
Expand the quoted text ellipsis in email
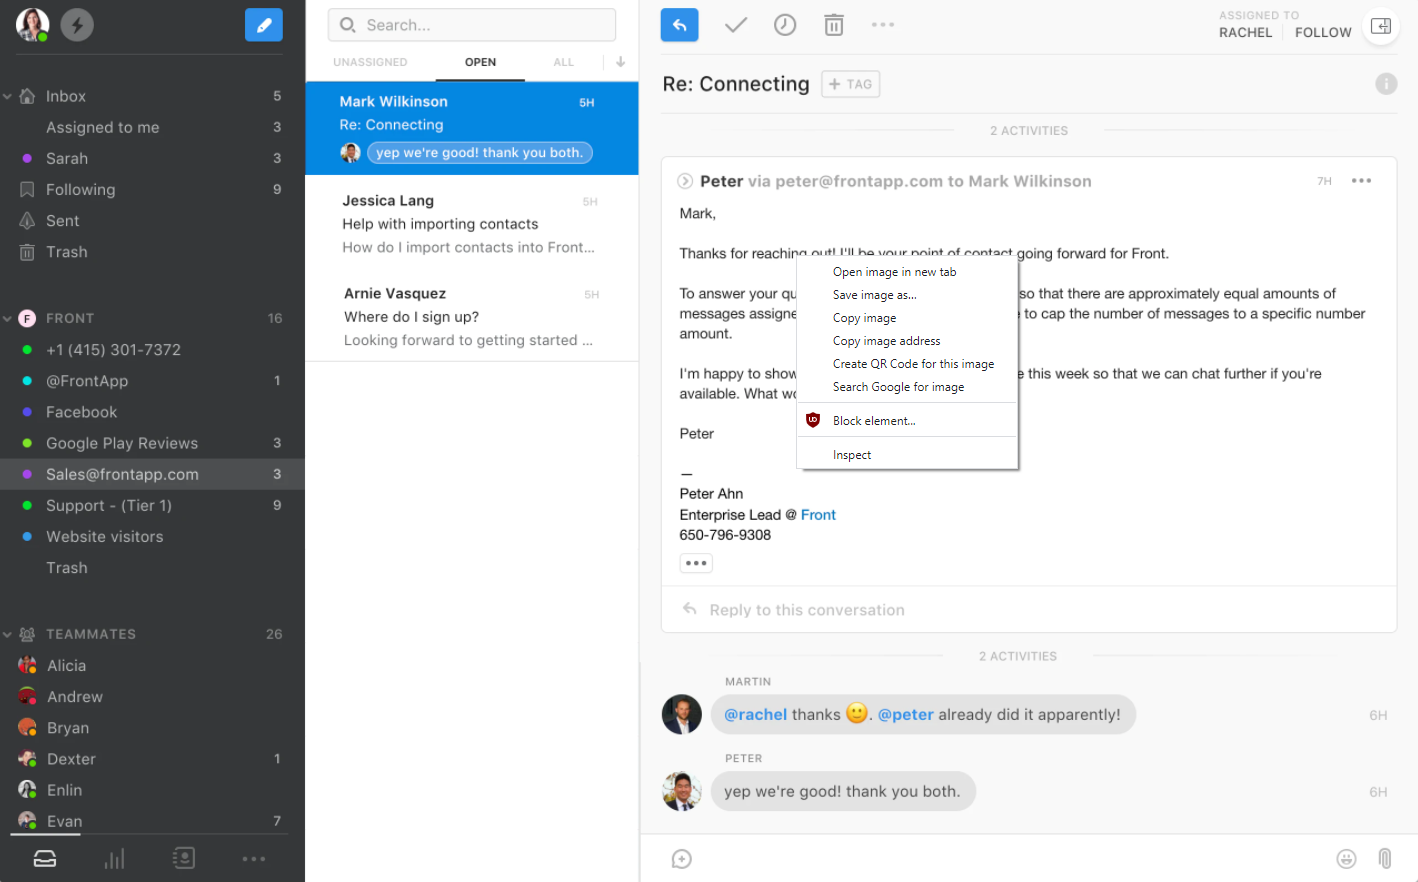click(696, 563)
